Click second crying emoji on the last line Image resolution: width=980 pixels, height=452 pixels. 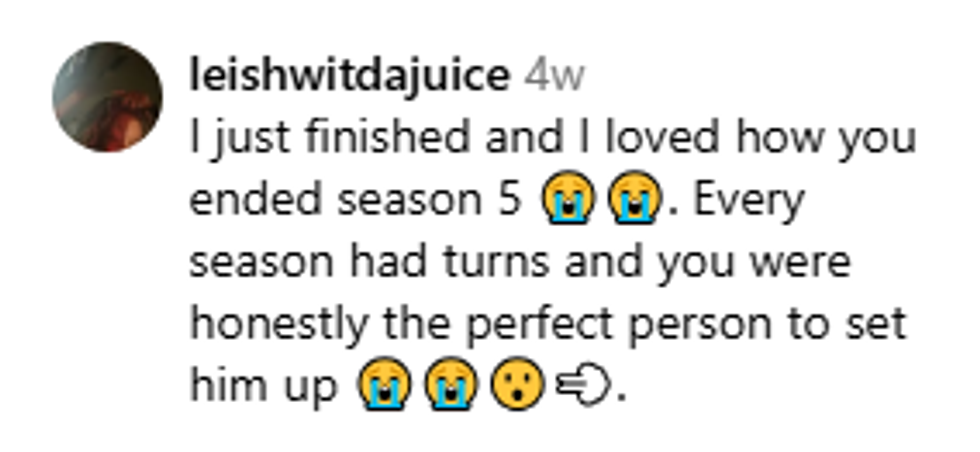[x=451, y=383]
